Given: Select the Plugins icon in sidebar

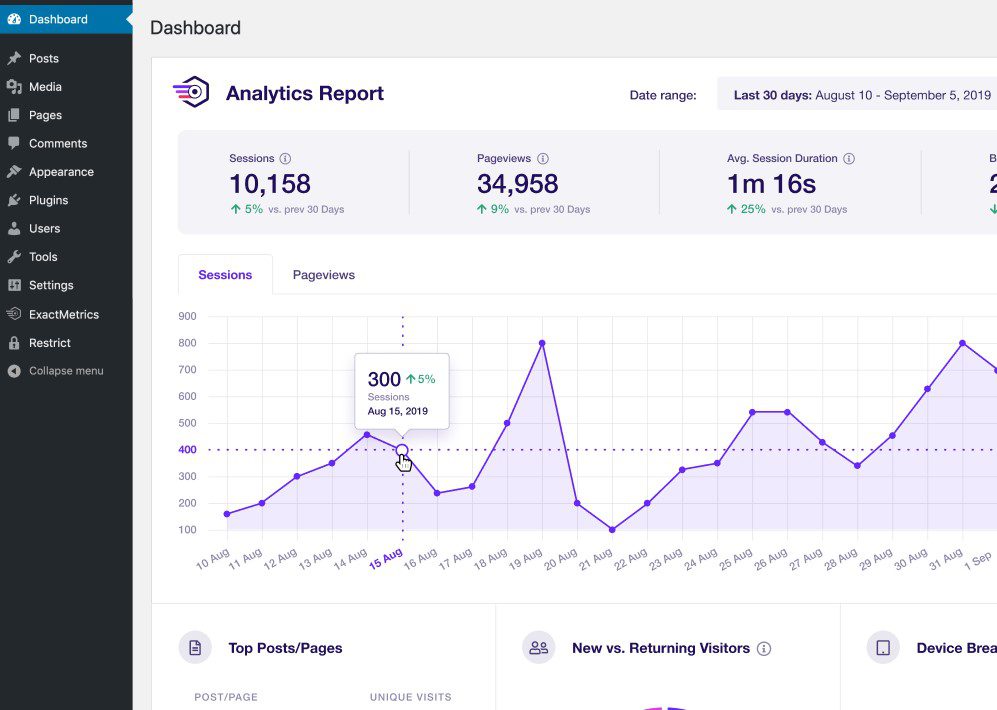Looking at the screenshot, I should click(x=16, y=200).
